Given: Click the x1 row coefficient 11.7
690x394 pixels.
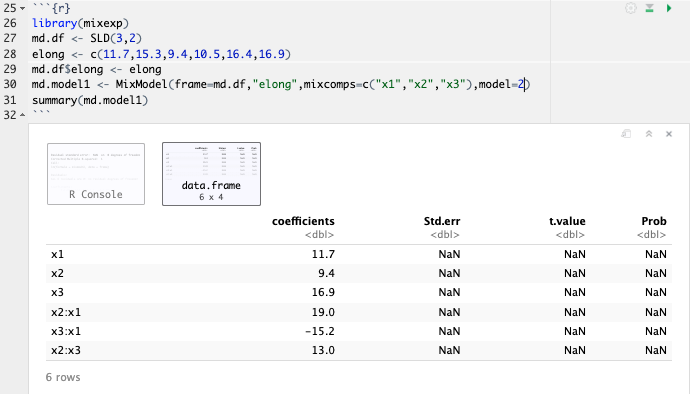Looking at the screenshot, I should tap(323, 254).
